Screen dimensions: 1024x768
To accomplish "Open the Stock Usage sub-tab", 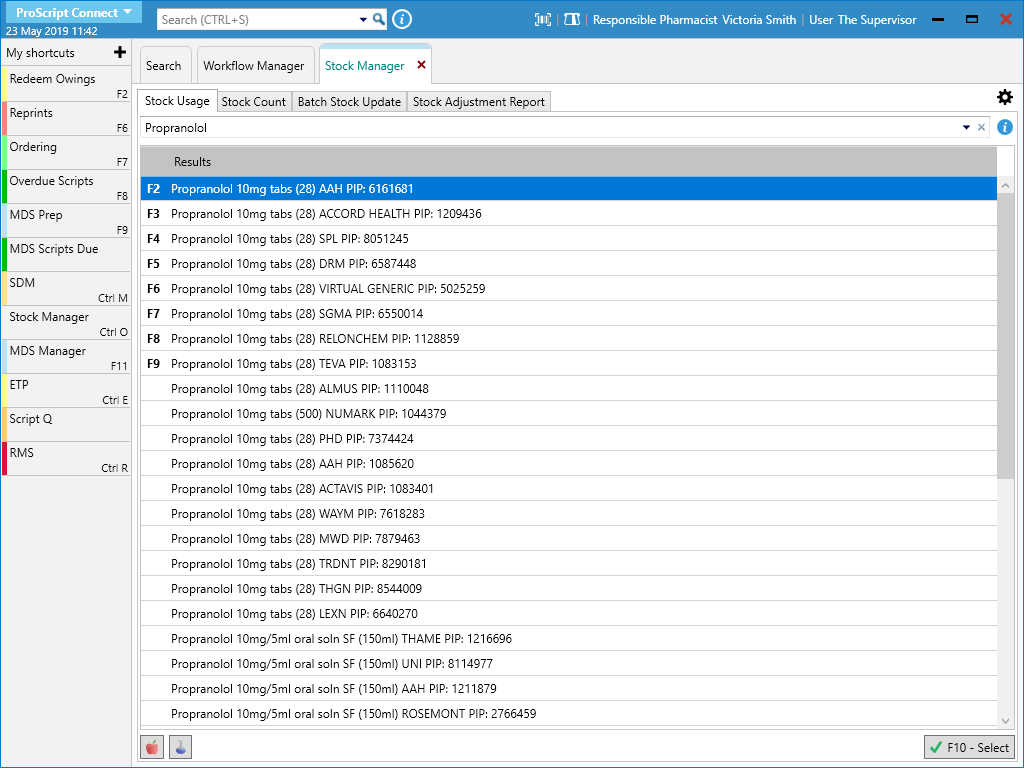I will [177, 101].
